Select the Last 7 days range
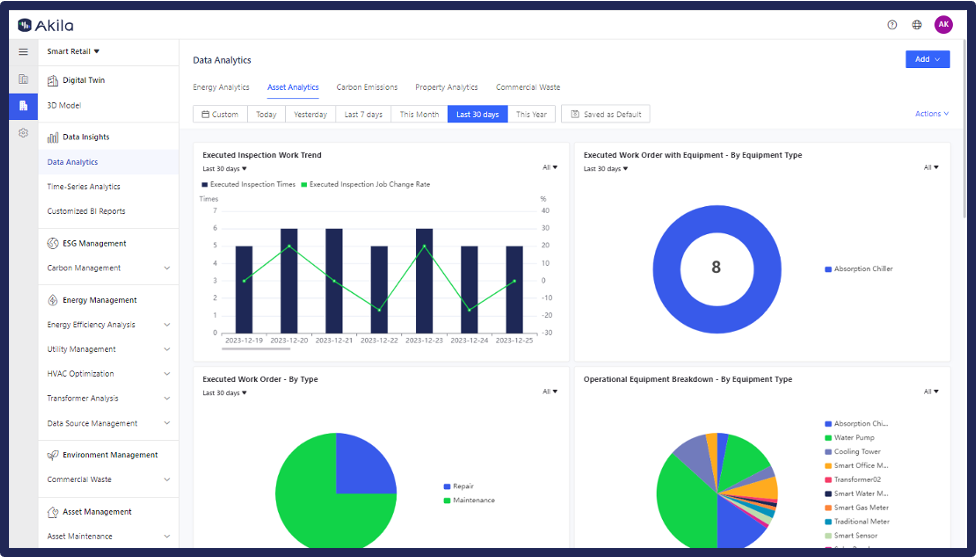This screenshot has height=558, width=976. tap(364, 114)
